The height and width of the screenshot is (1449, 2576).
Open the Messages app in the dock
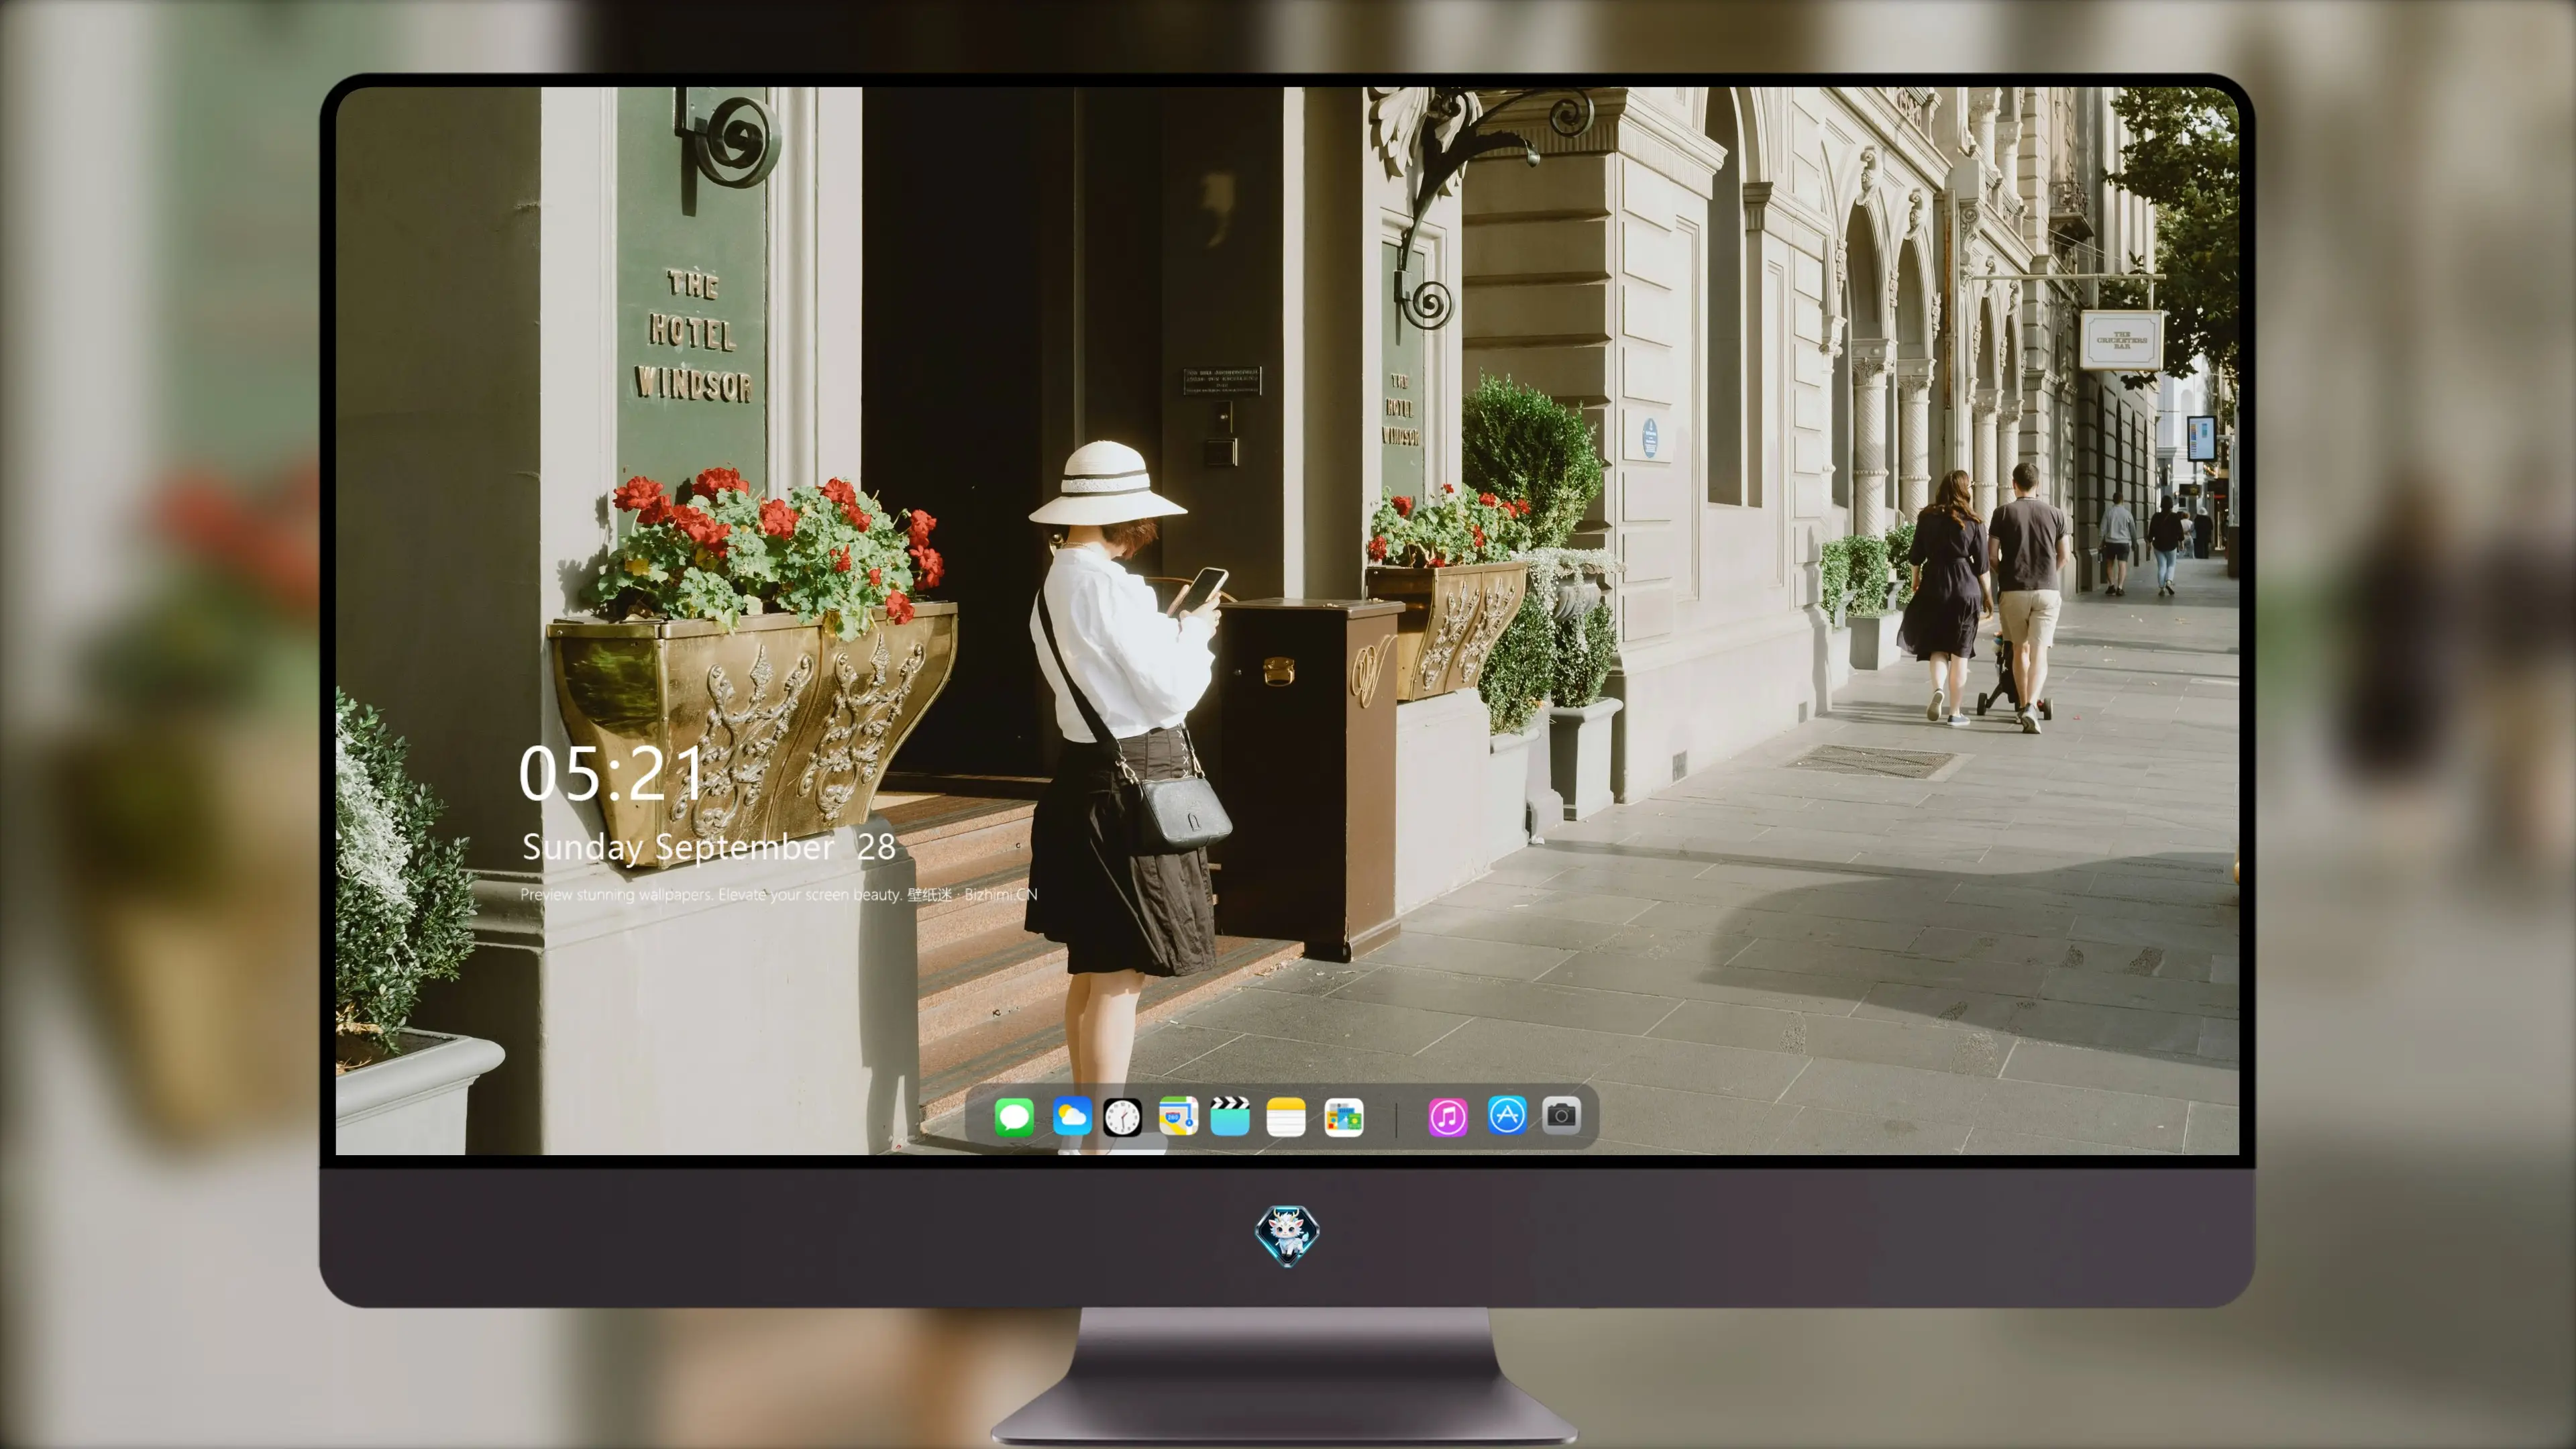[1014, 1116]
